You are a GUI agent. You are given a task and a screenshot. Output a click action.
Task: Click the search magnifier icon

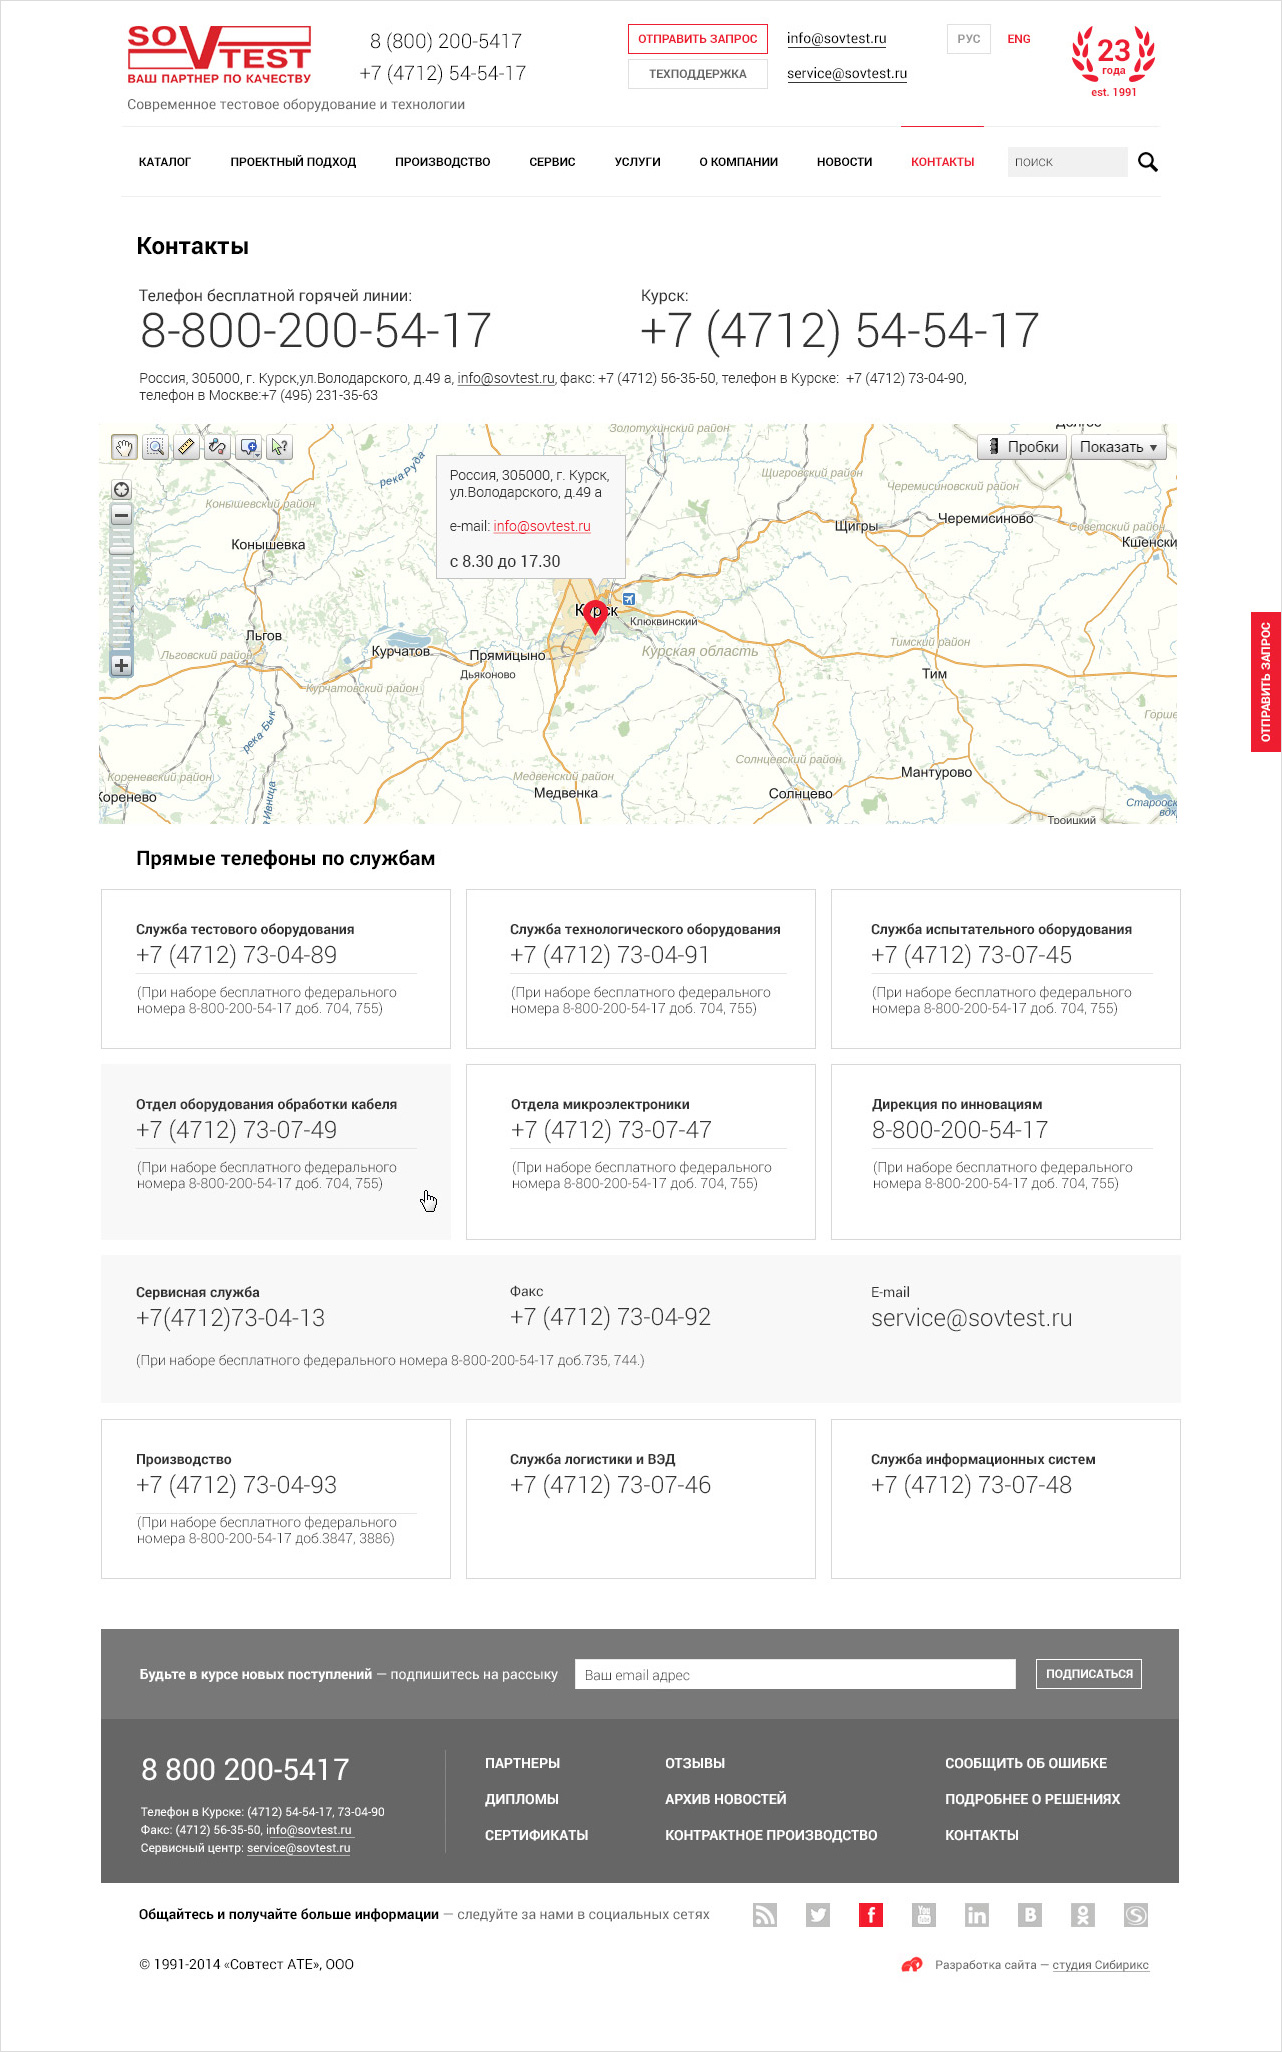1148,162
